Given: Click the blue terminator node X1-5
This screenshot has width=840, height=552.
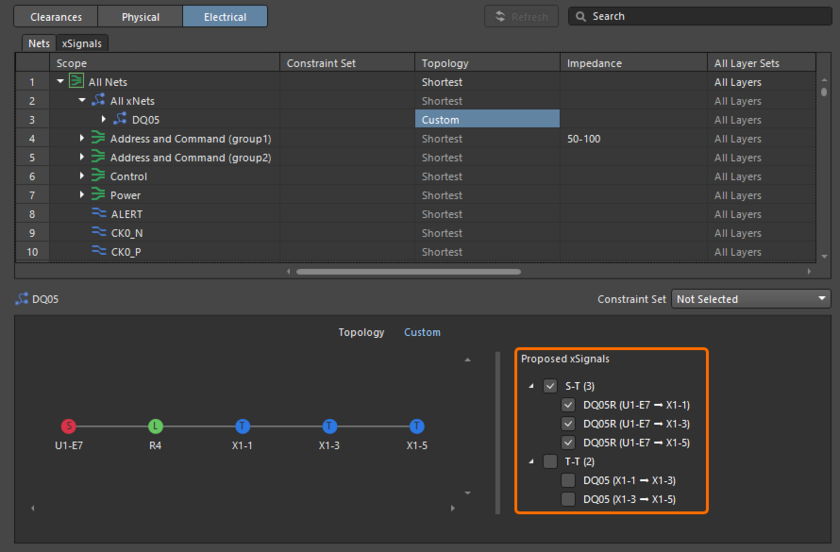Looking at the screenshot, I should (x=417, y=426).
